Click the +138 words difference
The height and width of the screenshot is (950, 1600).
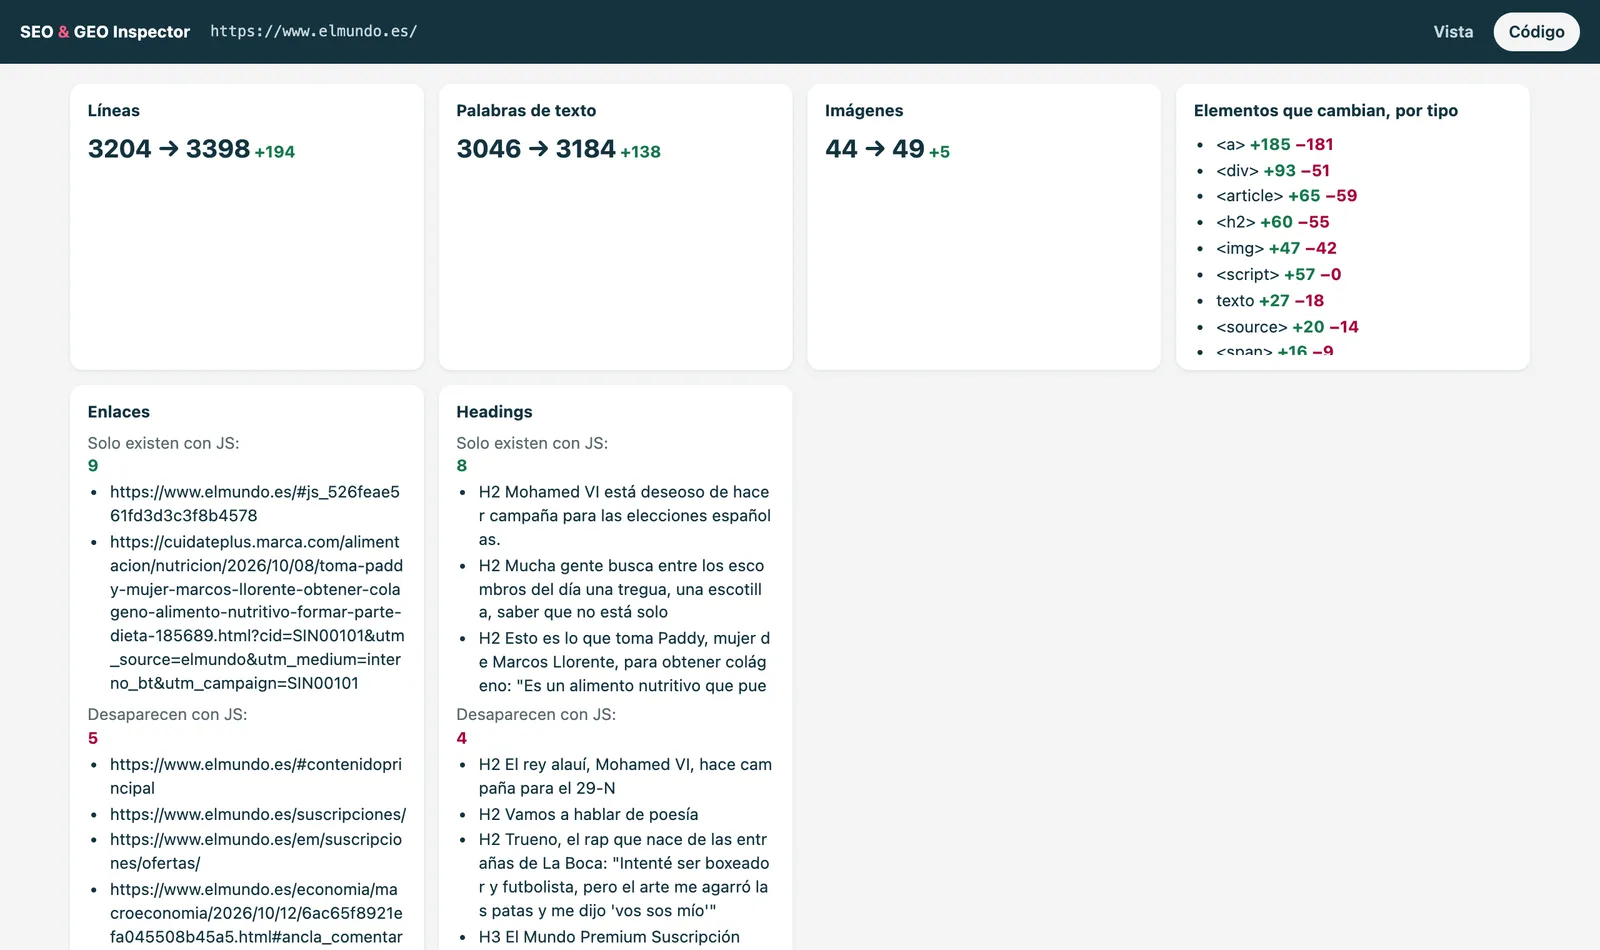(641, 152)
